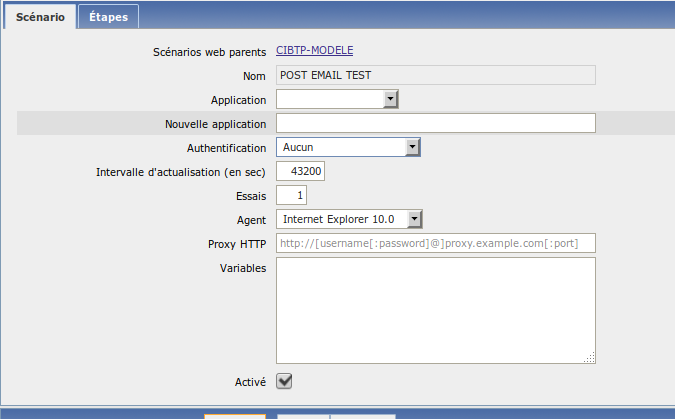Click the Variables text area resize handle
Screen dimensions: 675x419
(590, 357)
